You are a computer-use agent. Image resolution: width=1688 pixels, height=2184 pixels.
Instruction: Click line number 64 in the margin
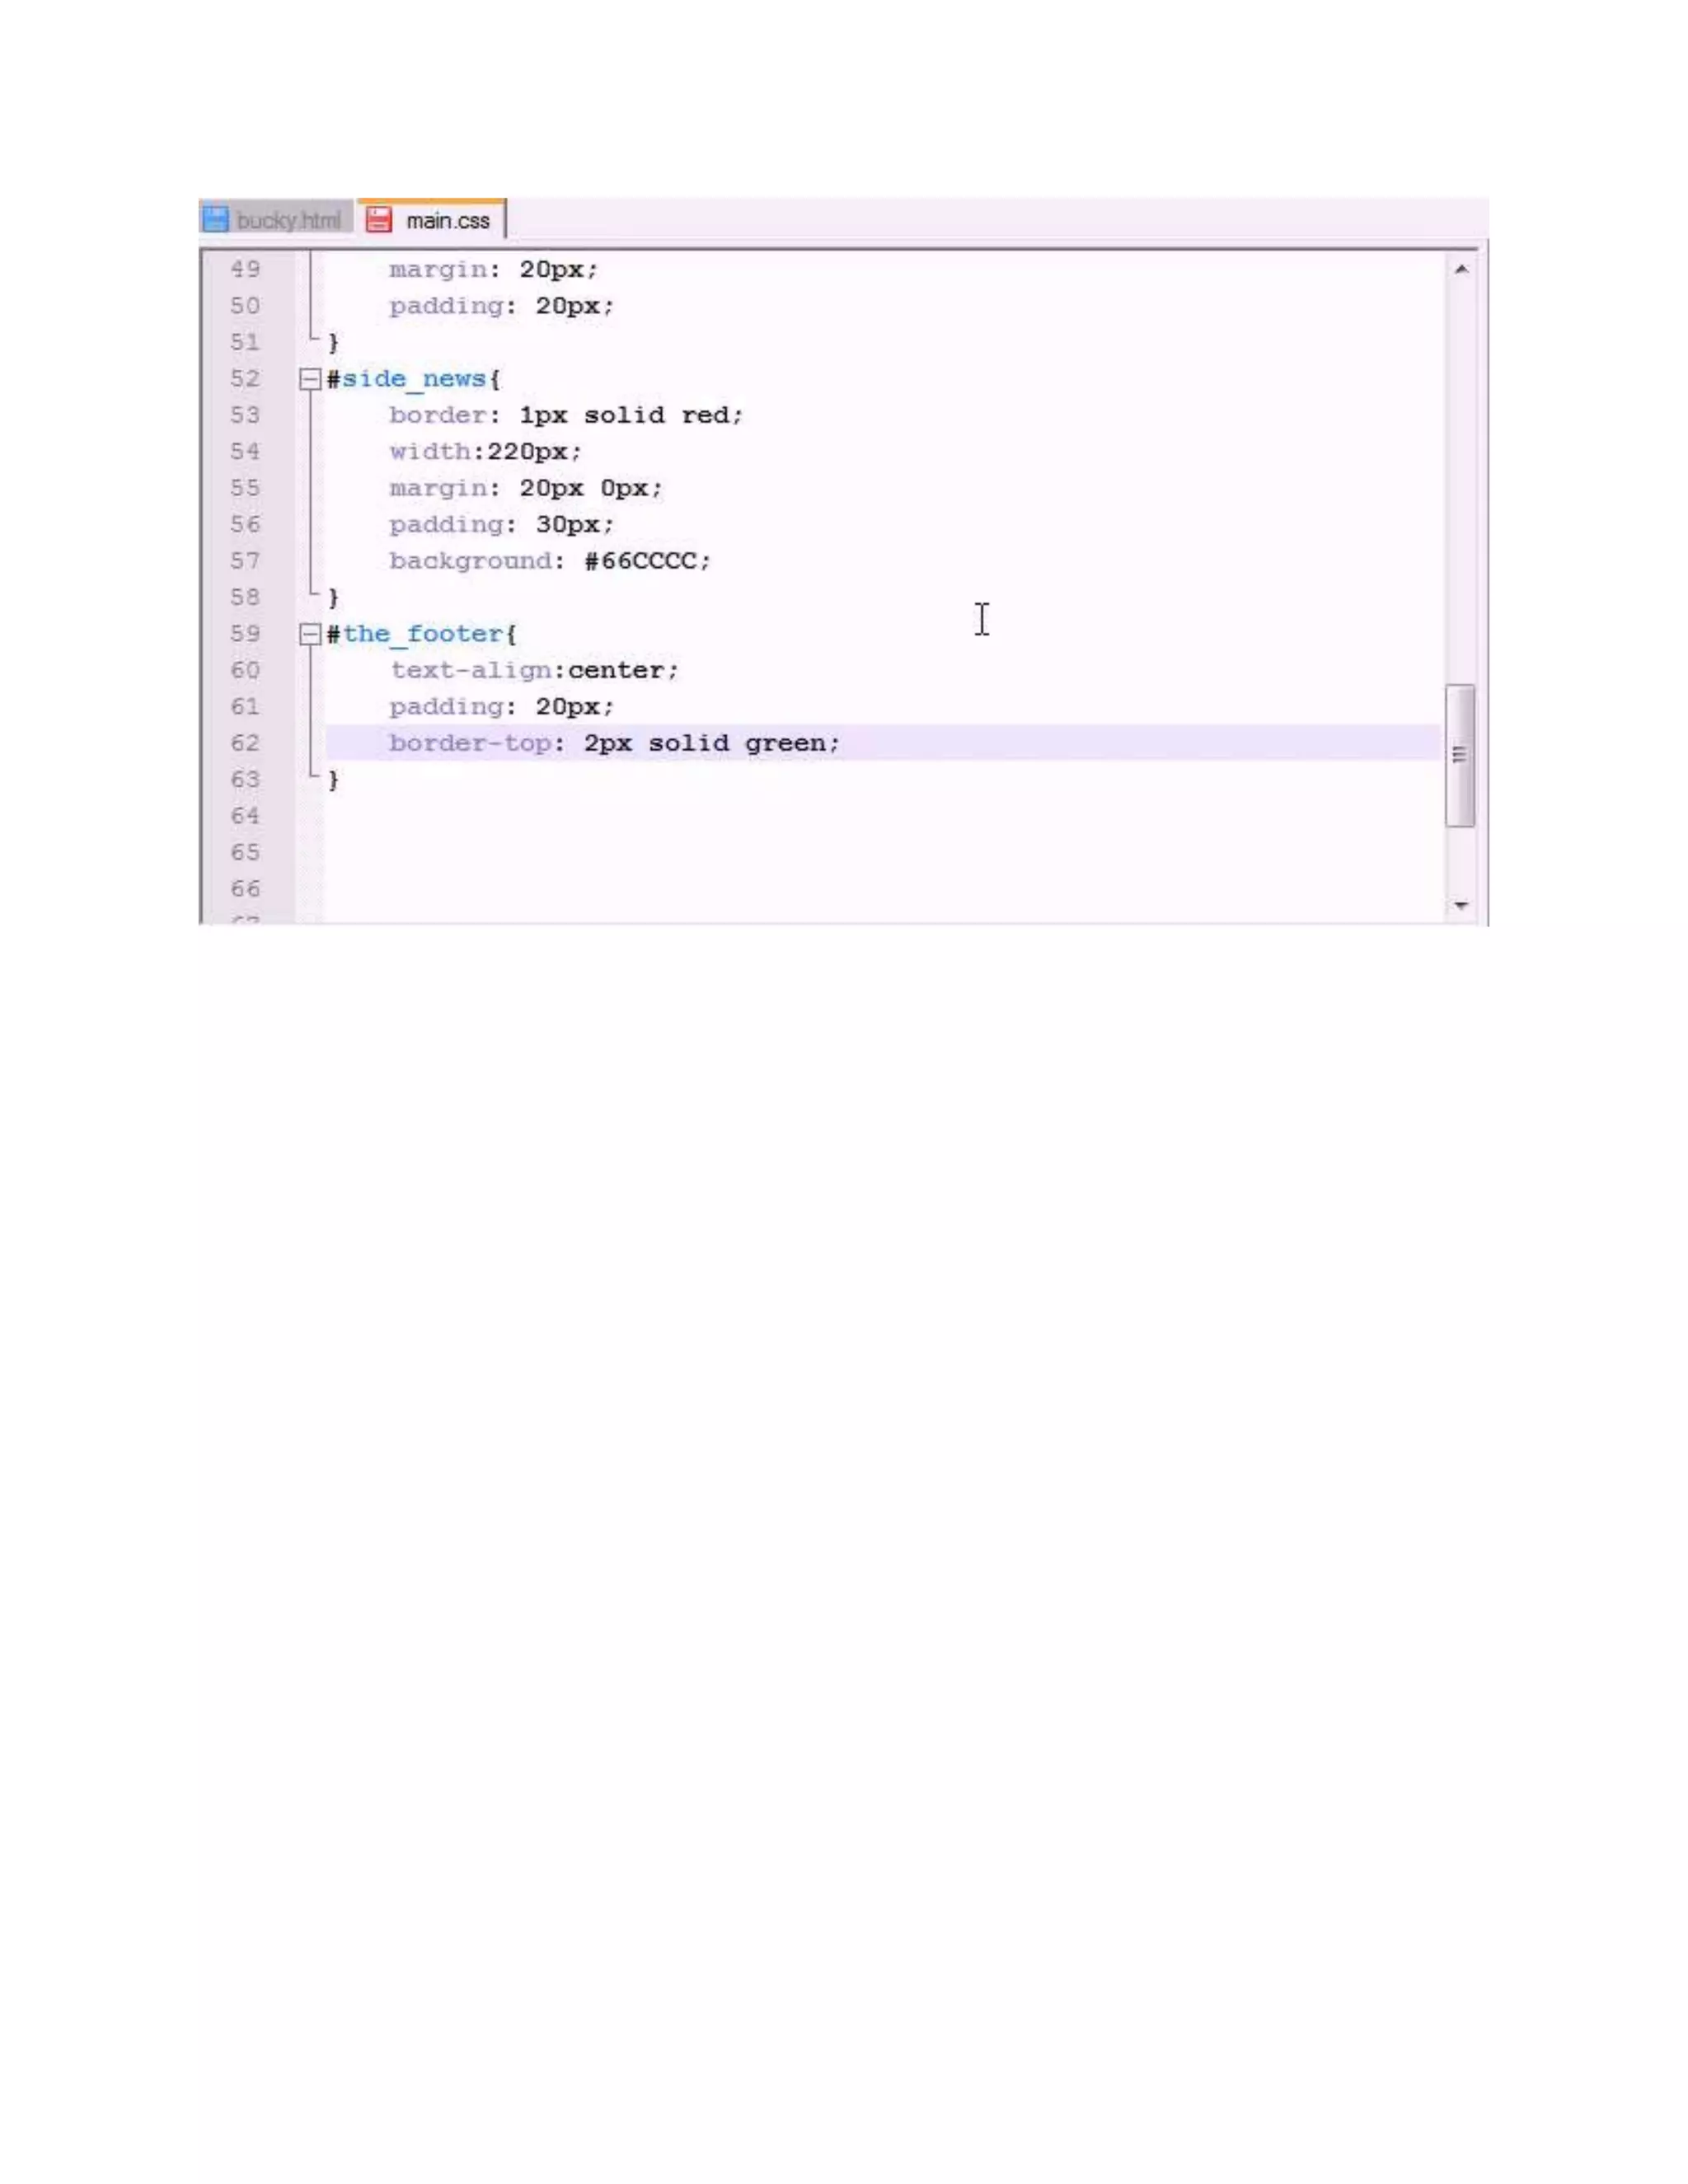(x=245, y=816)
